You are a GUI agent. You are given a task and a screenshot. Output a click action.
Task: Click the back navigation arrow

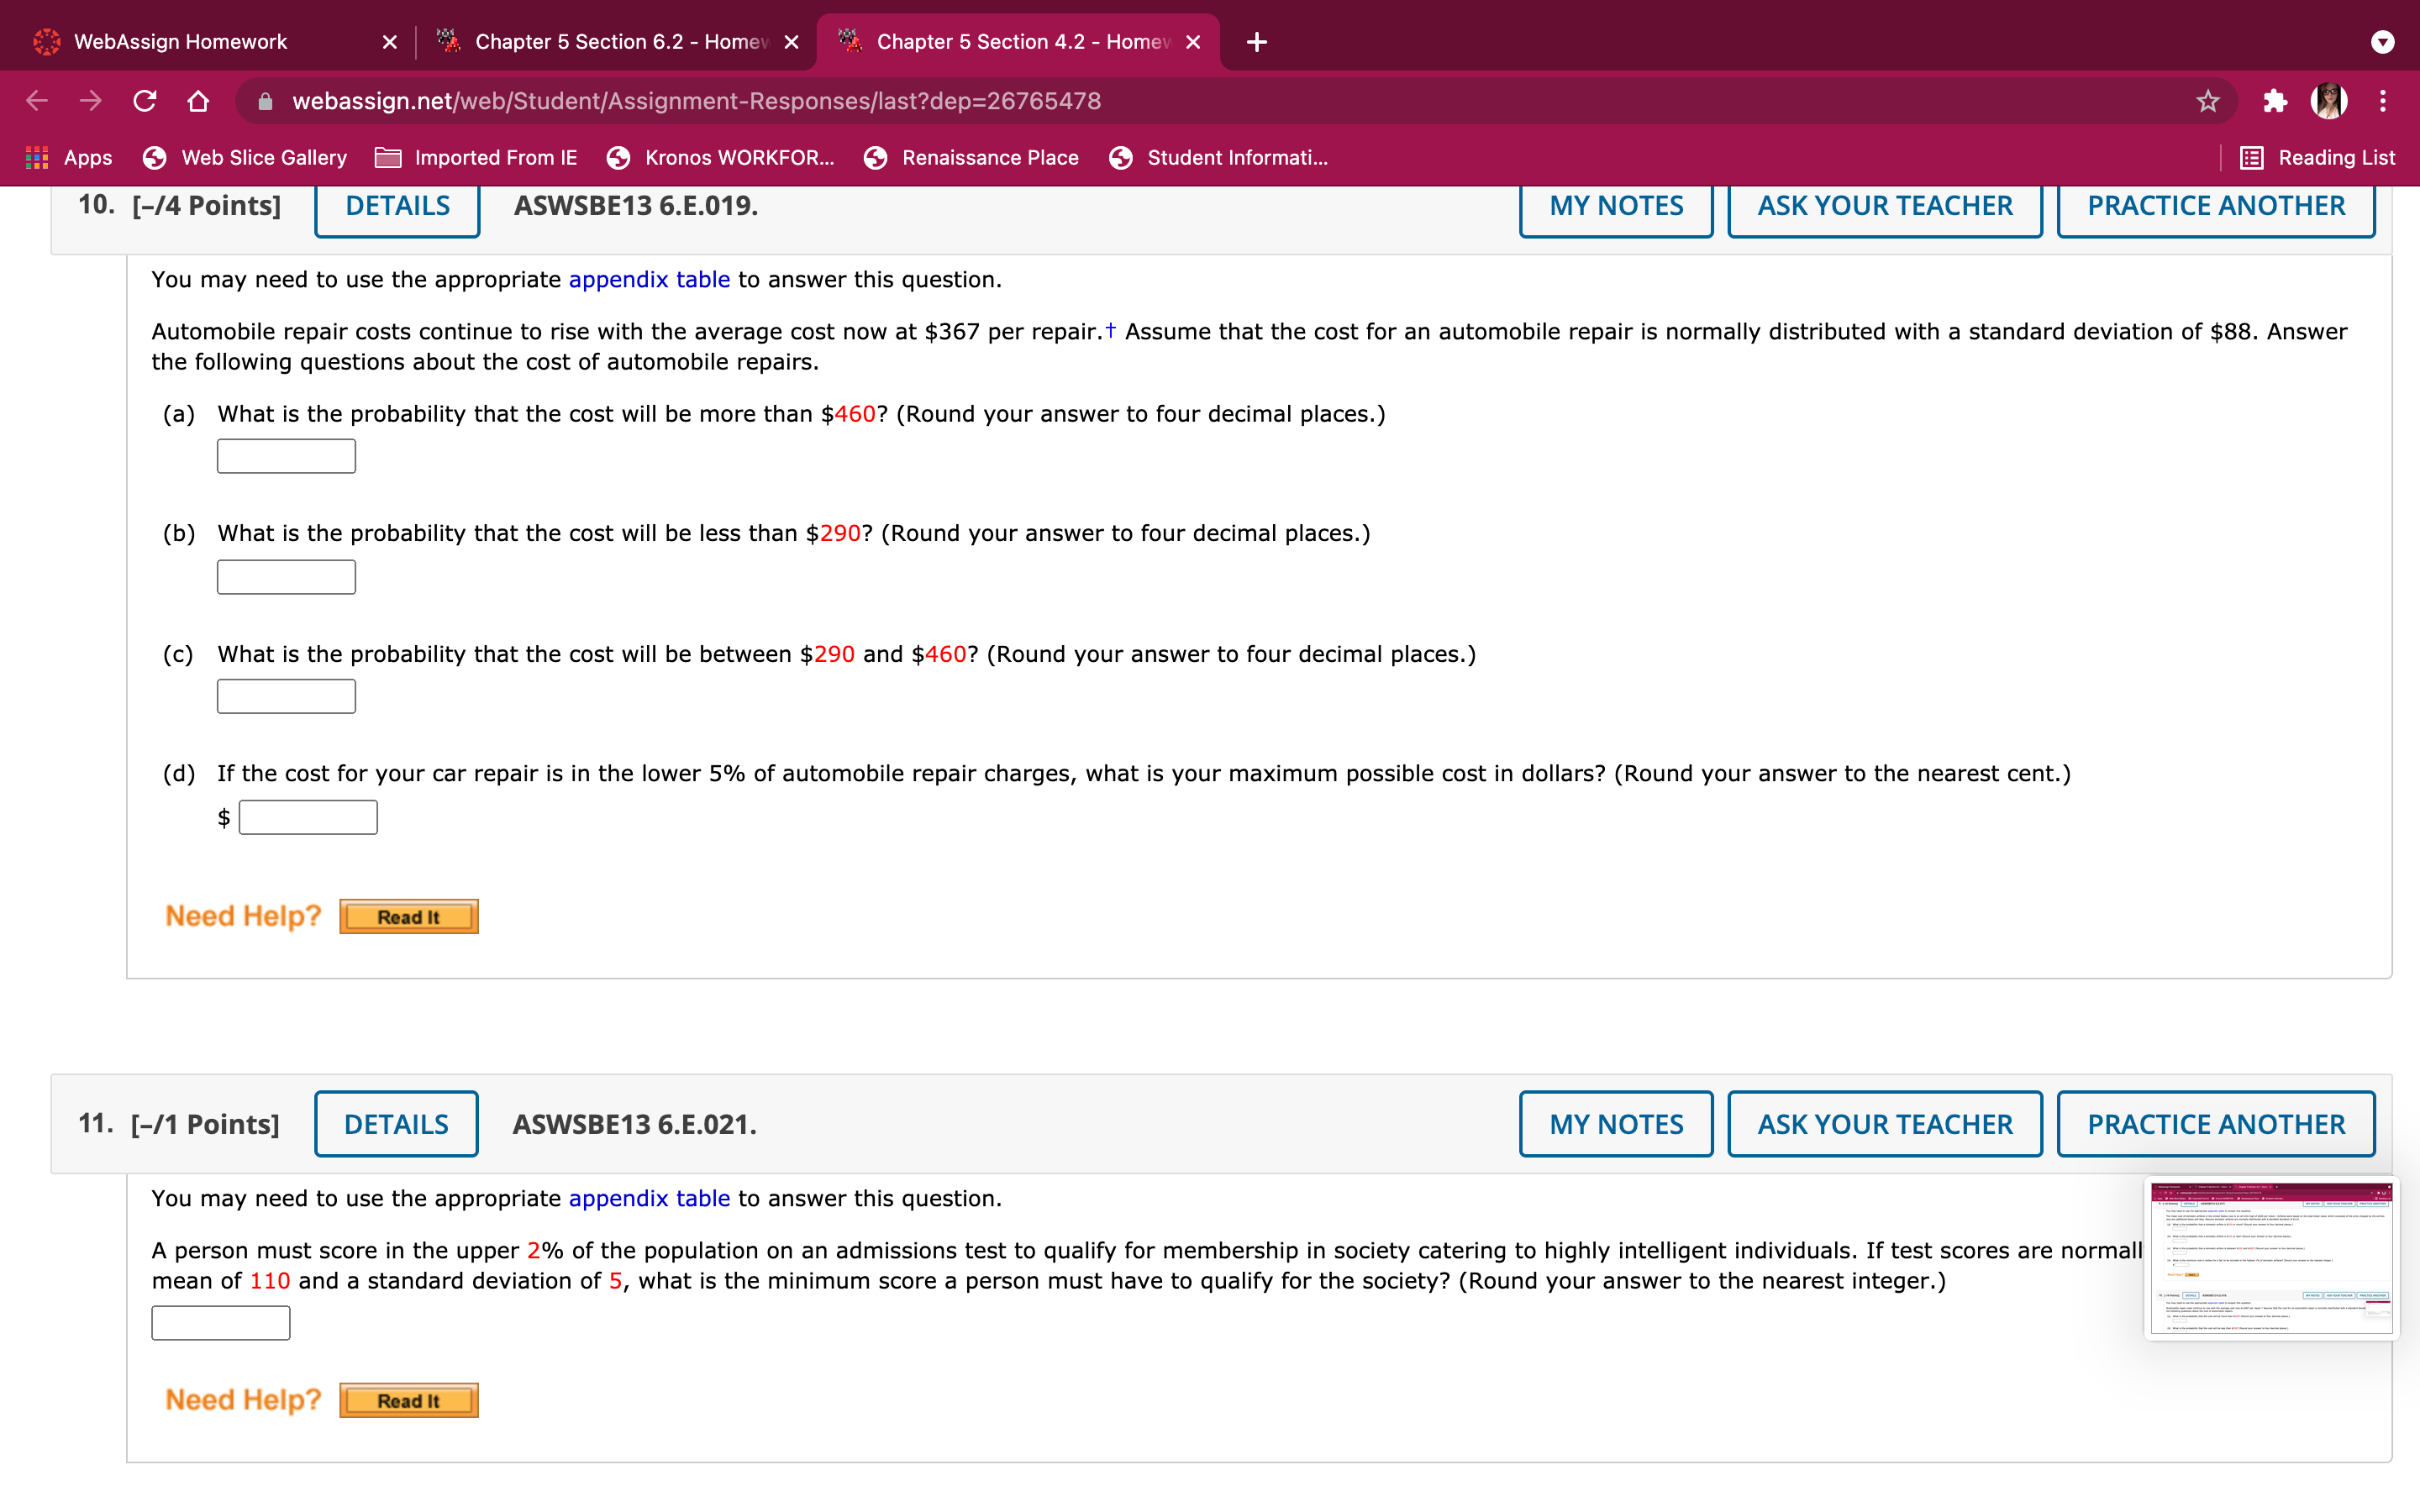pyautogui.click(x=36, y=100)
